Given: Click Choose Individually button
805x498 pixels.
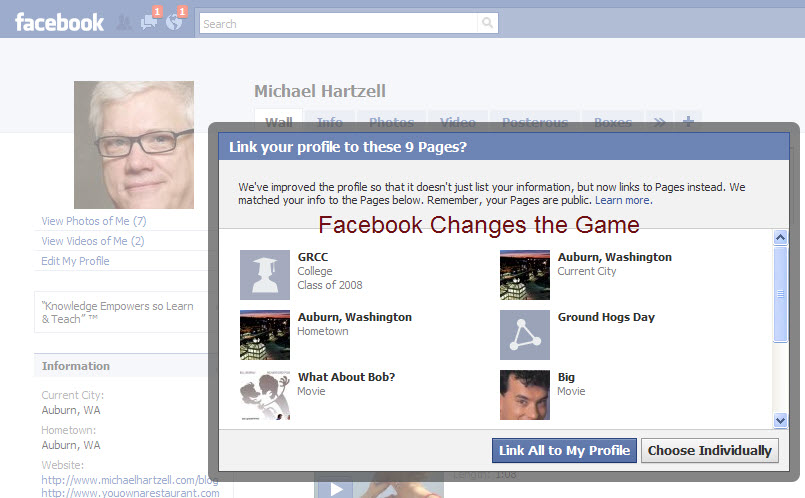Looking at the screenshot, I should (710, 450).
